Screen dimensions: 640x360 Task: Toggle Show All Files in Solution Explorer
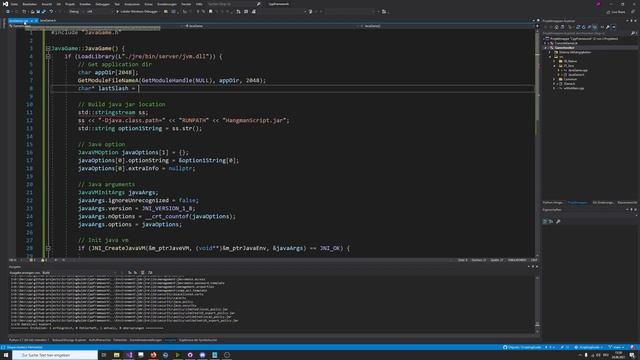pos(595,27)
